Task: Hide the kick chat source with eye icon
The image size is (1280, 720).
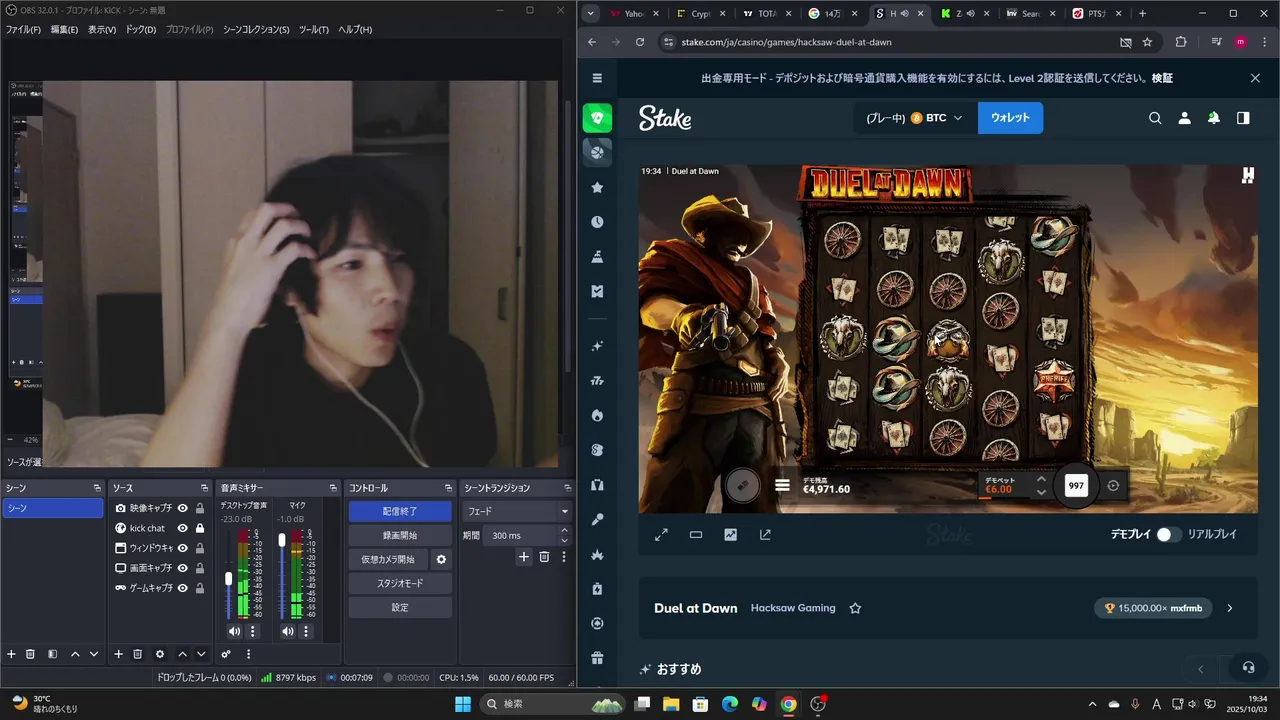Action: (x=183, y=528)
